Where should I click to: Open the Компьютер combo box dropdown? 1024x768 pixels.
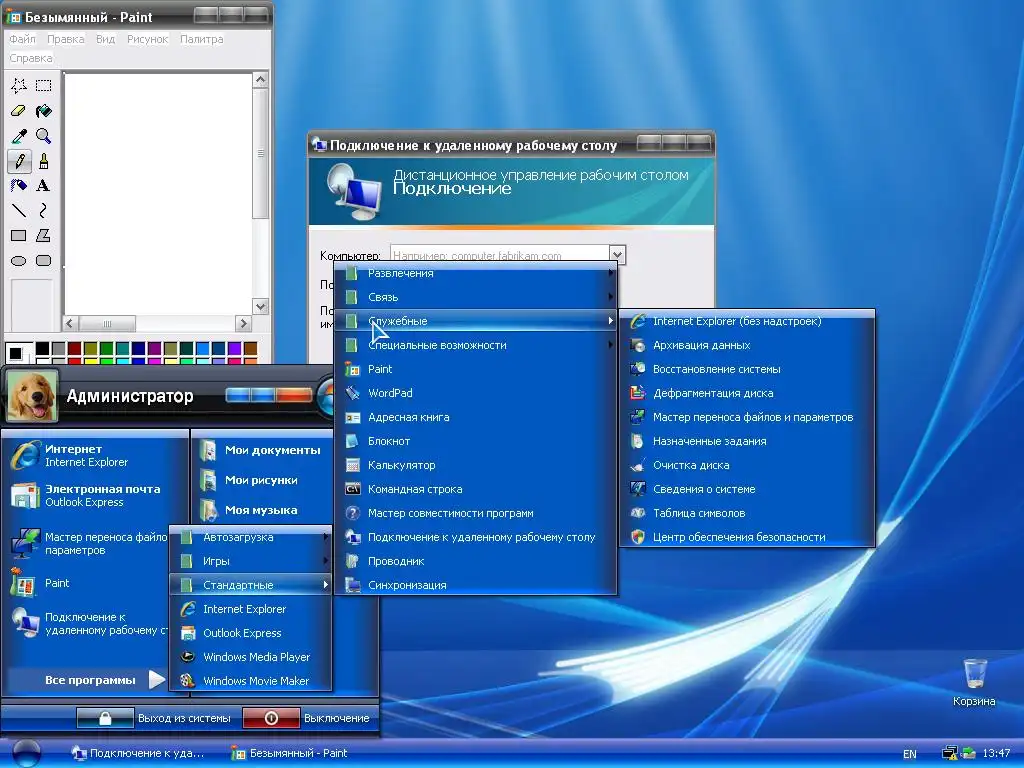click(617, 254)
